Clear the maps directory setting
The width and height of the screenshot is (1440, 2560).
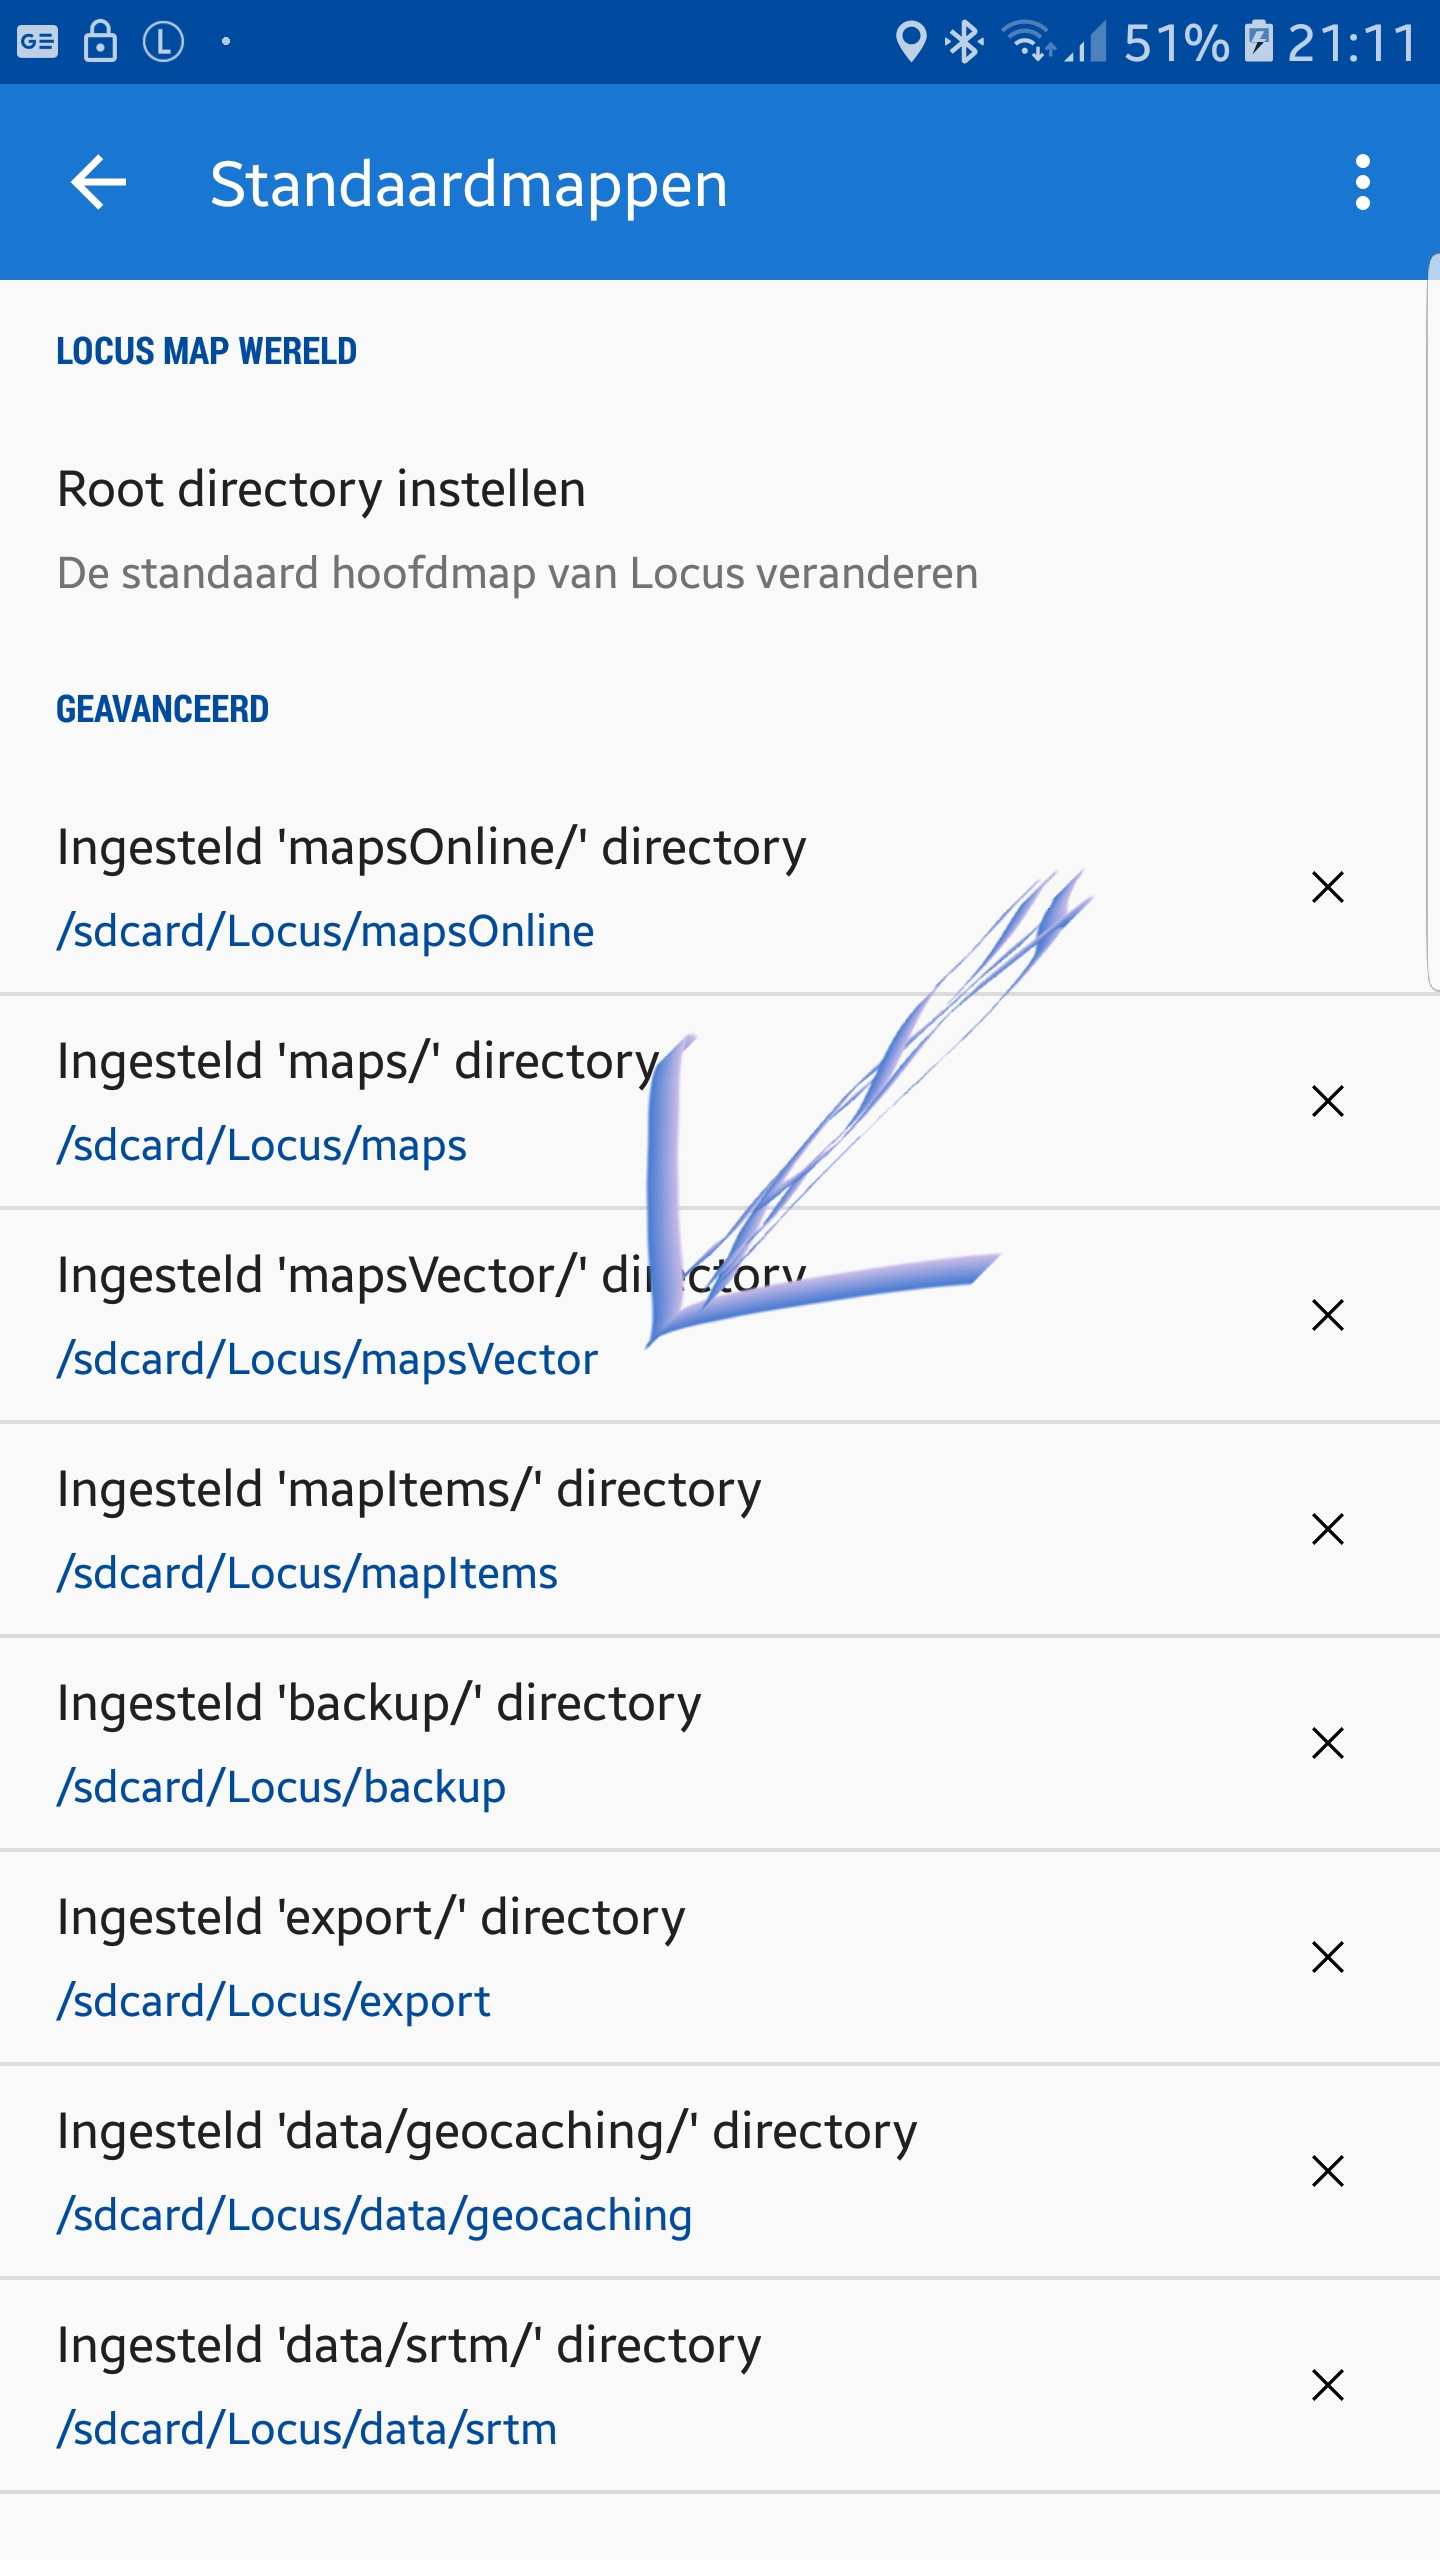click(1327, 1101)
